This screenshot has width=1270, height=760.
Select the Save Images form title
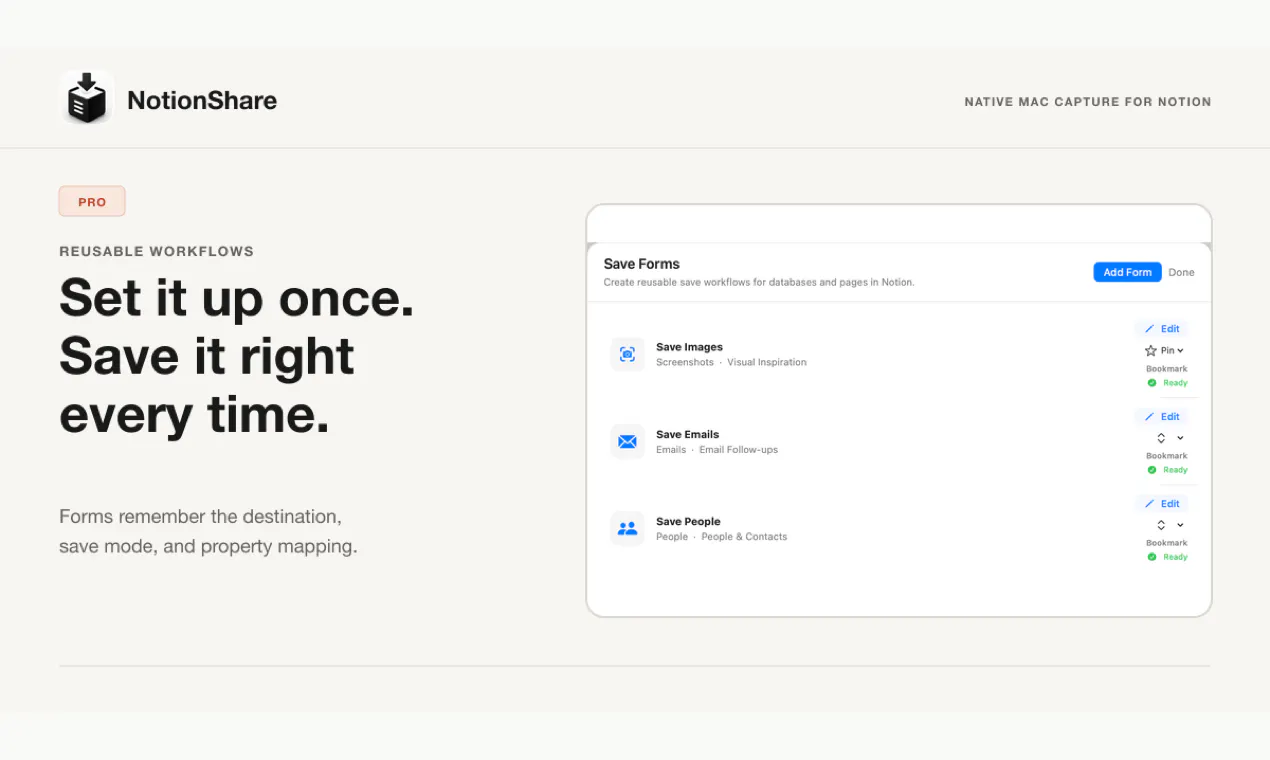pyautogui.click(x=689, y=347)
